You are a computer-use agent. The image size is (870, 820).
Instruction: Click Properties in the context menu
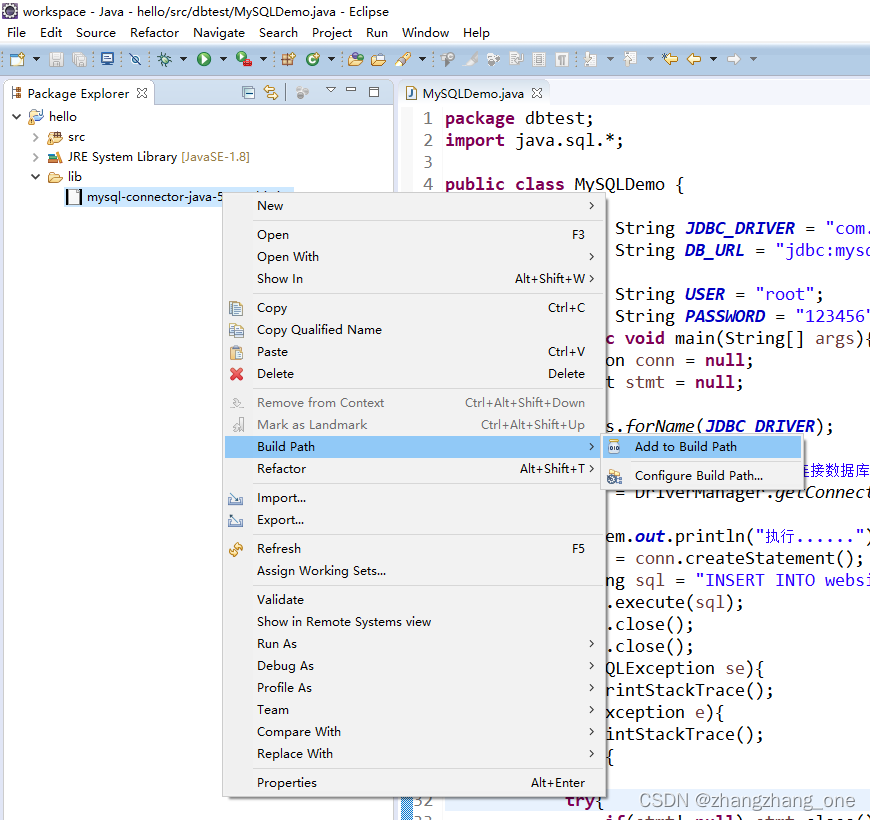pyautogui.click(x=287, y=783)
